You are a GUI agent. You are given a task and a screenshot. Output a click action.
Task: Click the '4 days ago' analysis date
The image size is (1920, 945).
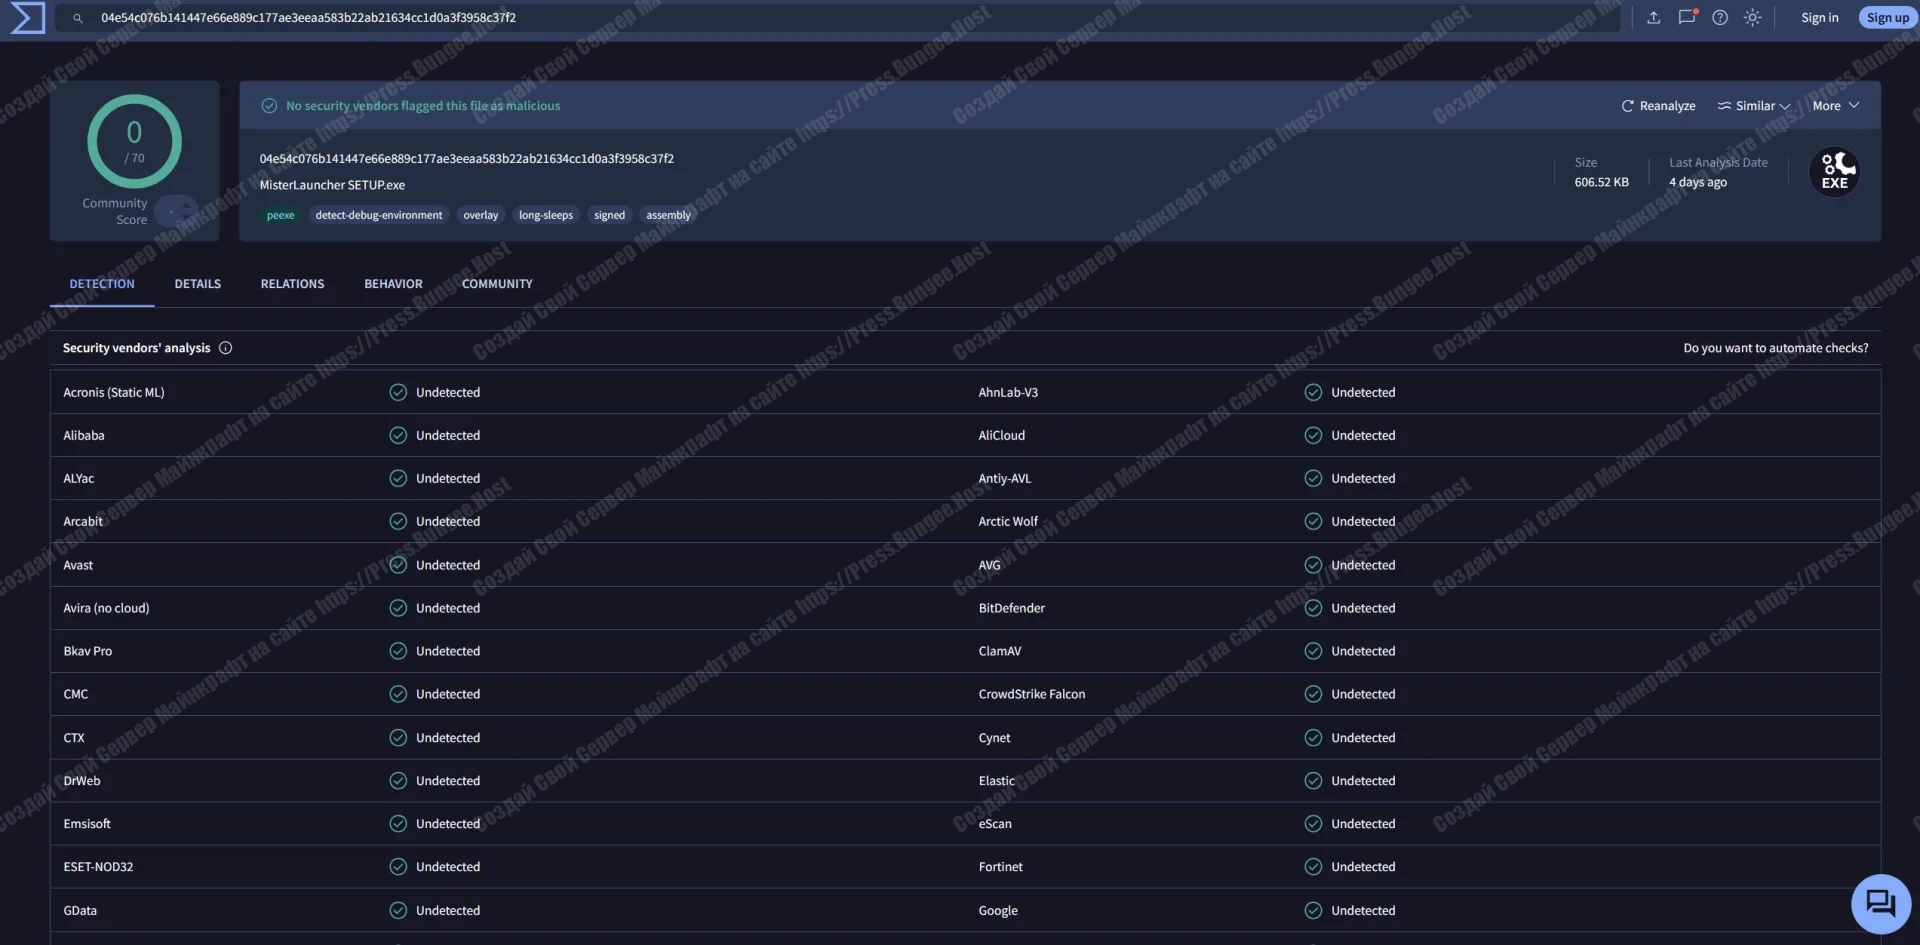pyautogui.click(x=1697, y=182)
